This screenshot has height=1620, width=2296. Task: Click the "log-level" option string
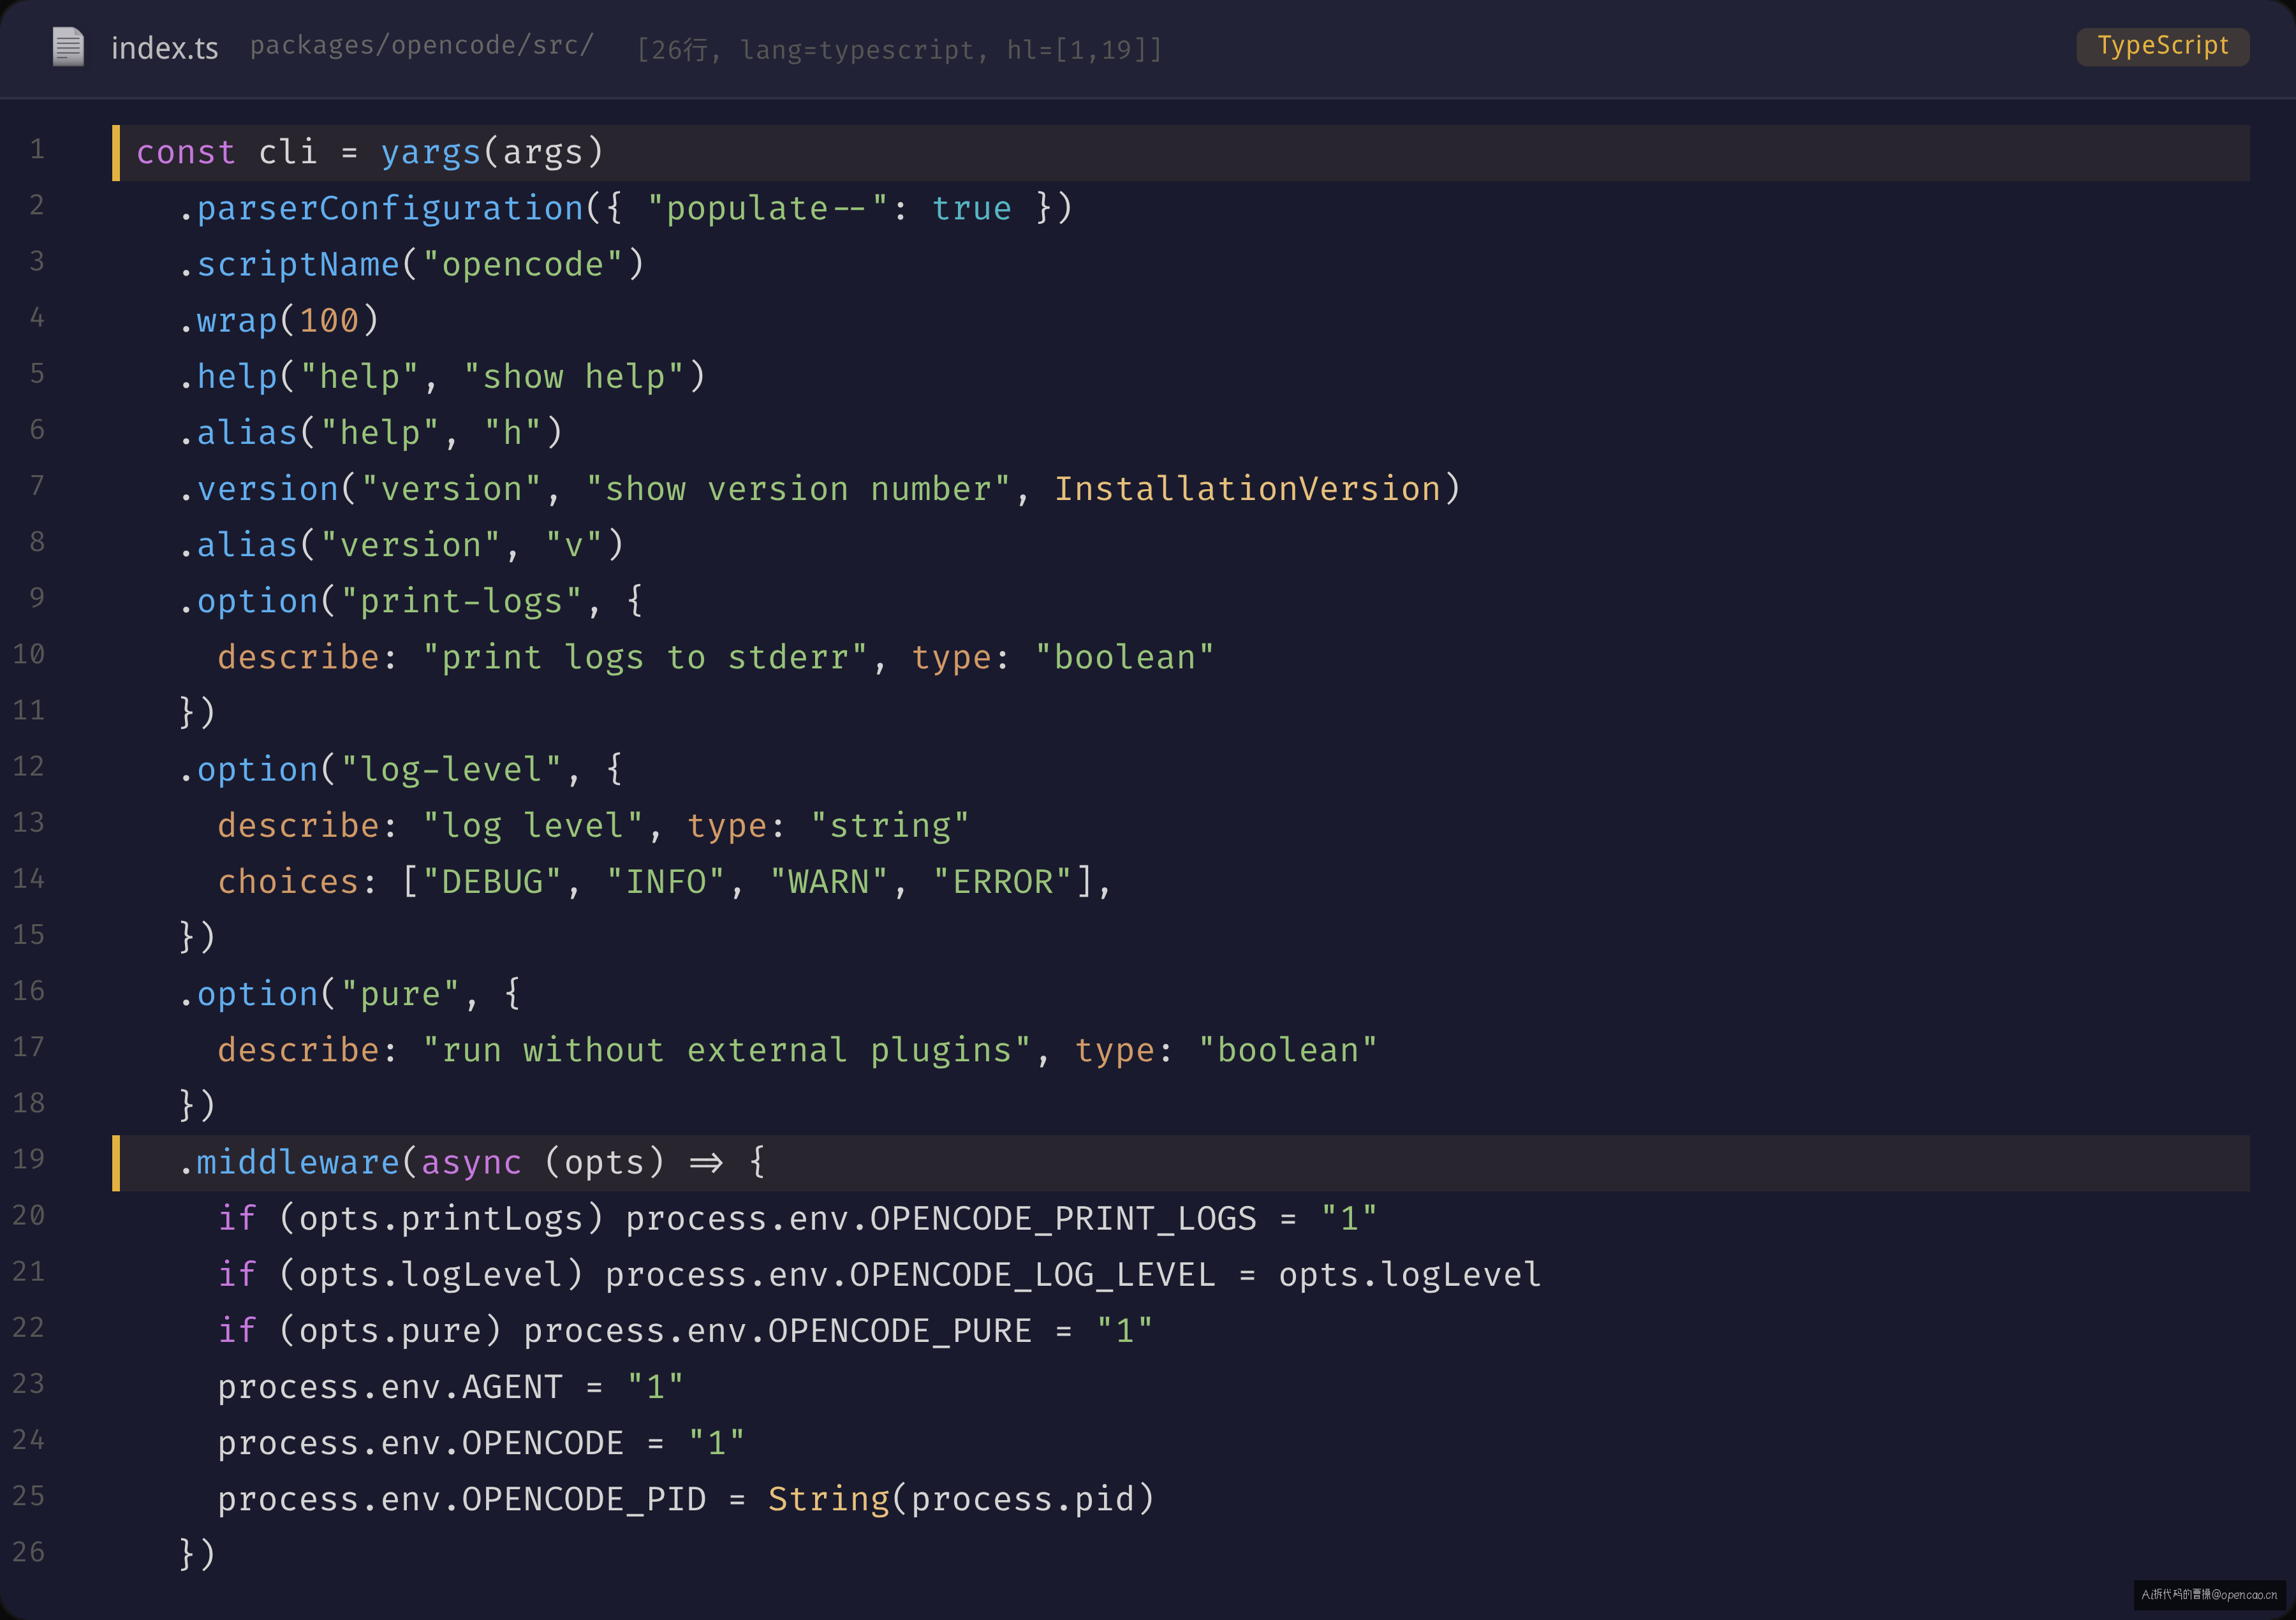(x=452, y=769)
